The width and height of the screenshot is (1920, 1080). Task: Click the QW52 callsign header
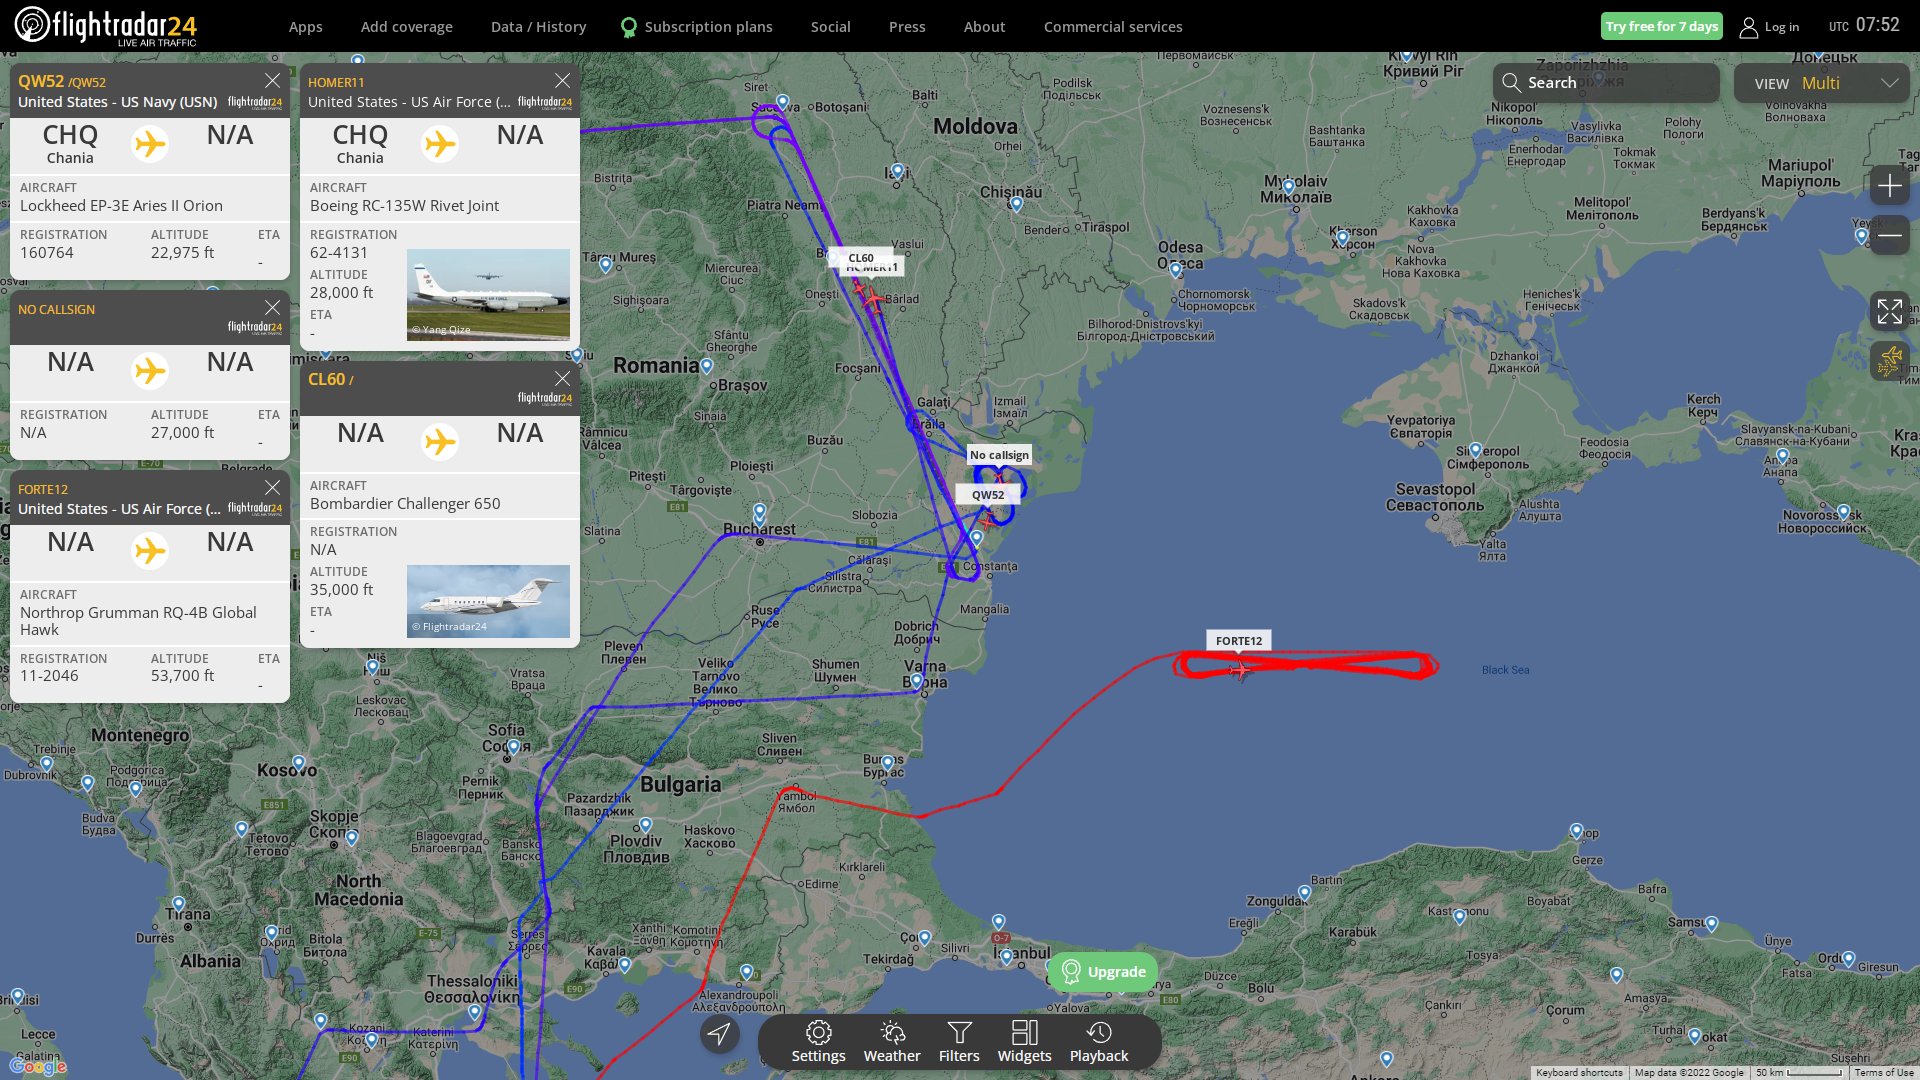pyautogui.click(x=61, y=81)
